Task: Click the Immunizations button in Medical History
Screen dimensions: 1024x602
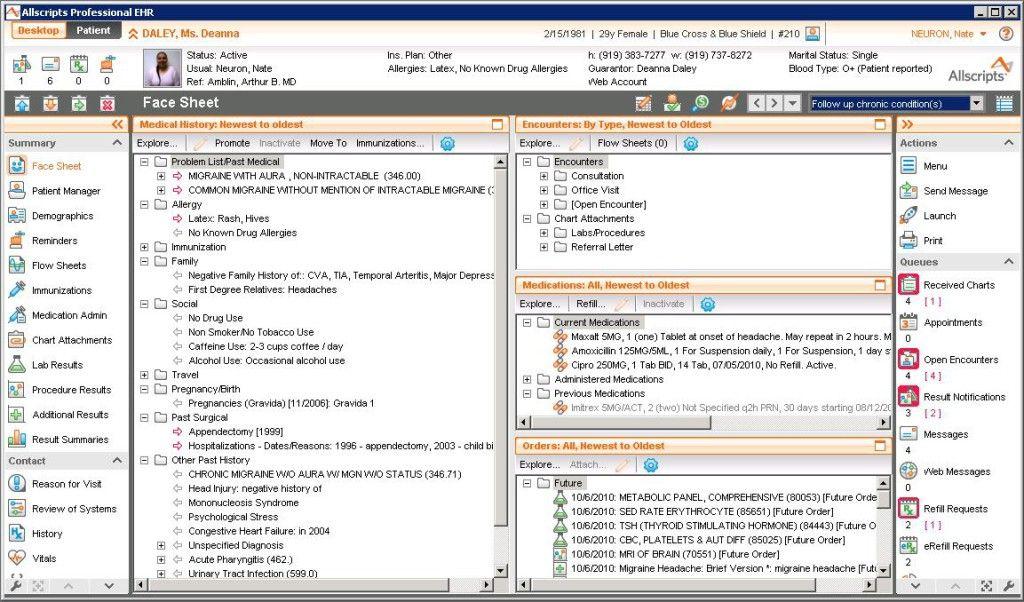Action: (390, 143)
